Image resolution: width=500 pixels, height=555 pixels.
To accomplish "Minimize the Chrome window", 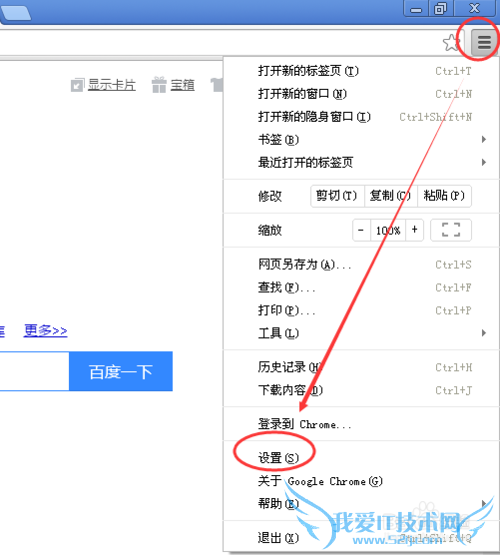I will click(416, 8).
